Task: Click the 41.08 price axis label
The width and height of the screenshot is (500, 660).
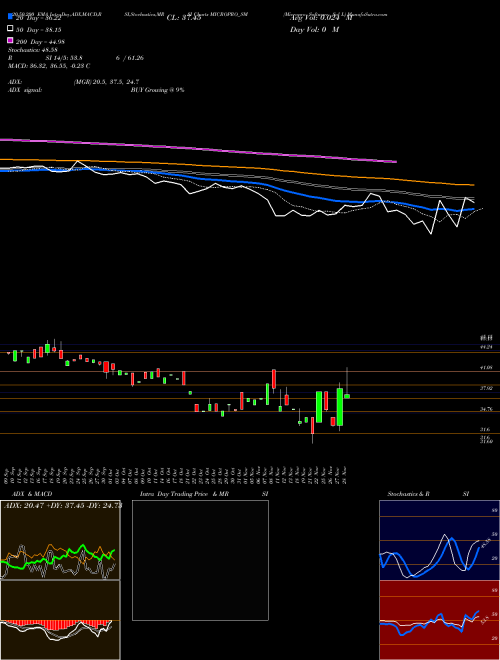Action: pyautogui.click(x=486, y=367)
